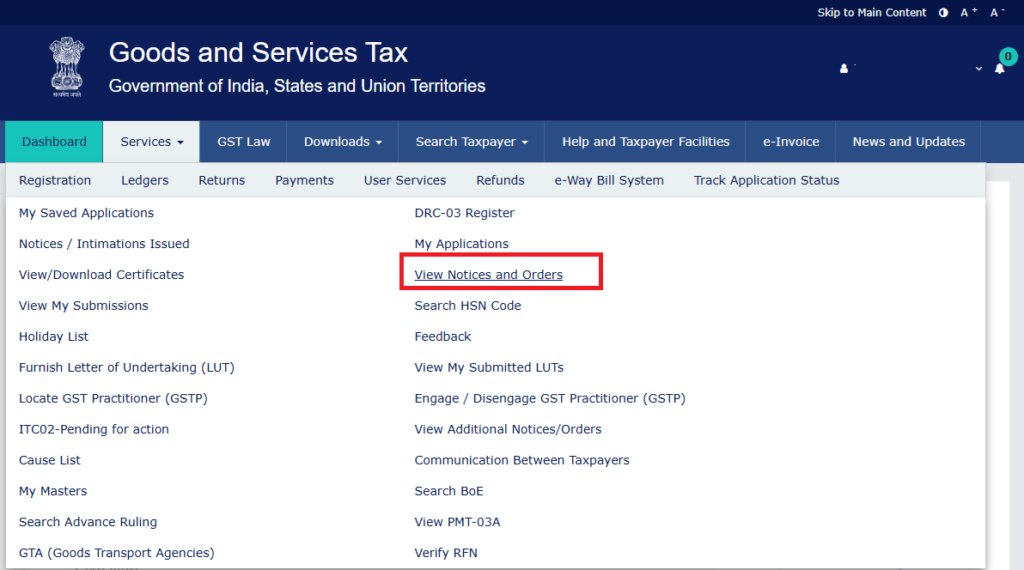Image resolution: width=1024 pixels, height=570 pixels.
Task: Expand the Search Taxpayer dropdown
Action: pos(471,142)
